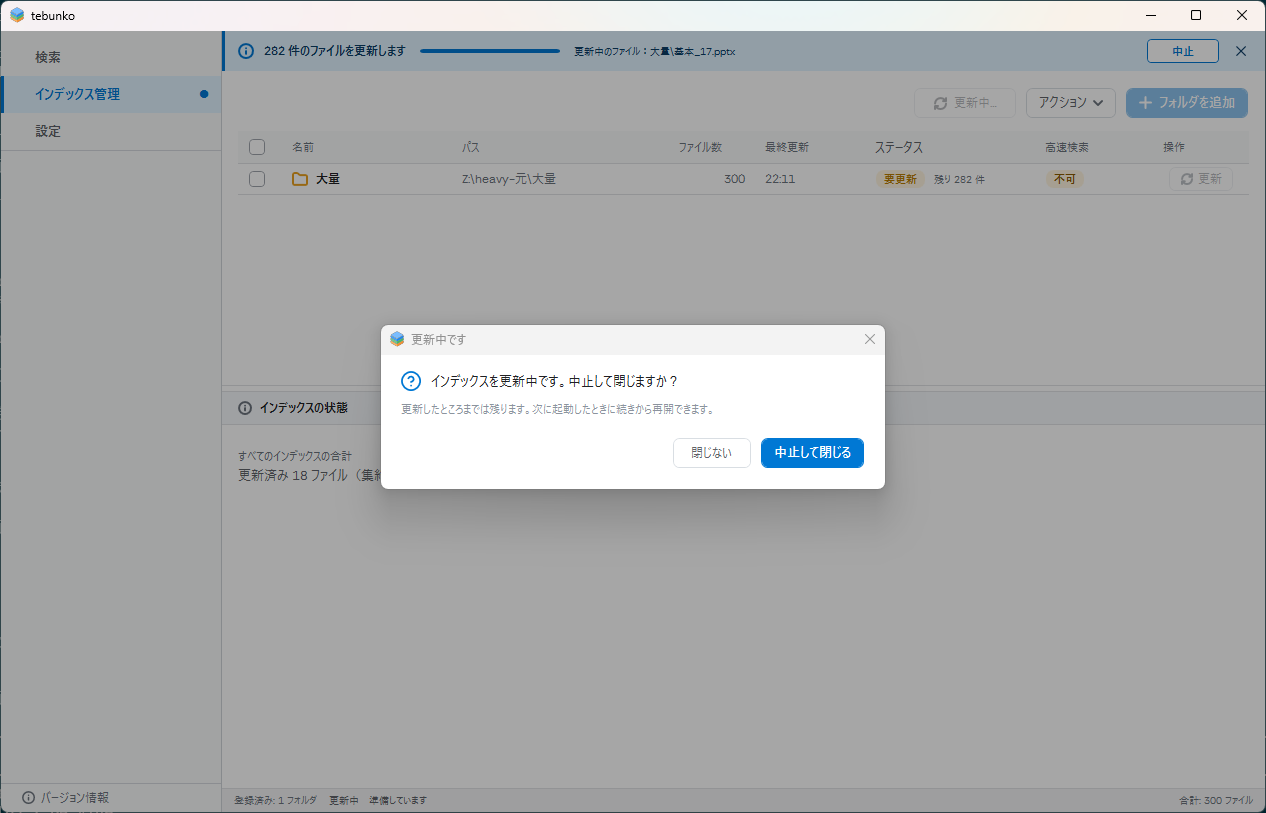This screenshot has height=813, width=1266.
Task: Click the path Z:\heavy-元\大量
Action: click(x=509, y=179)
